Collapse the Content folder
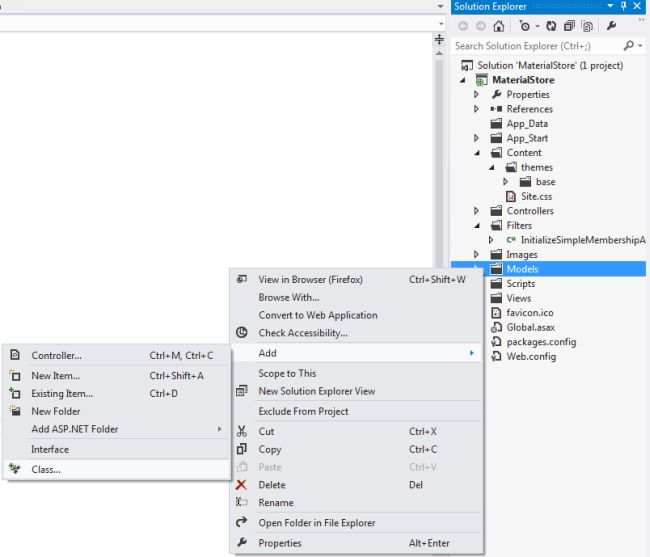This screenshot has height=557, width=650. click(x=477, y=153)
